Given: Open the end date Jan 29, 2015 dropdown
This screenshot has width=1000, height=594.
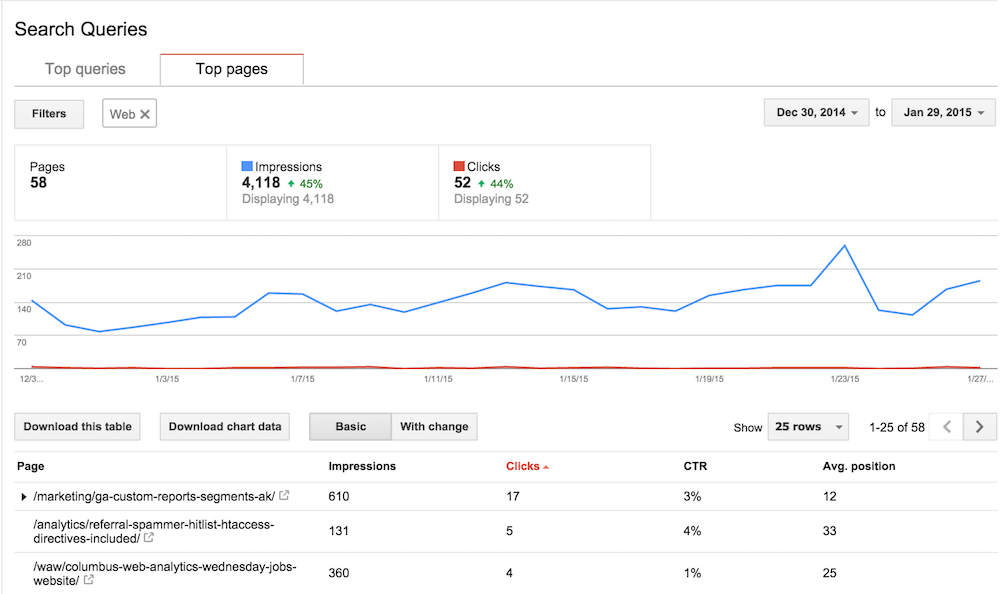Looking at the screenshot, I should coord(943,113).
